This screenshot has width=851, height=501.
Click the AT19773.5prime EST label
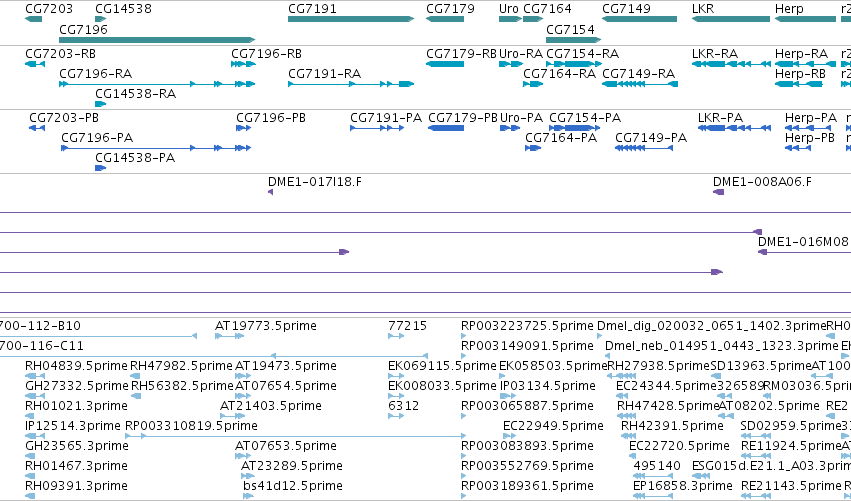(x=266, y=326)
